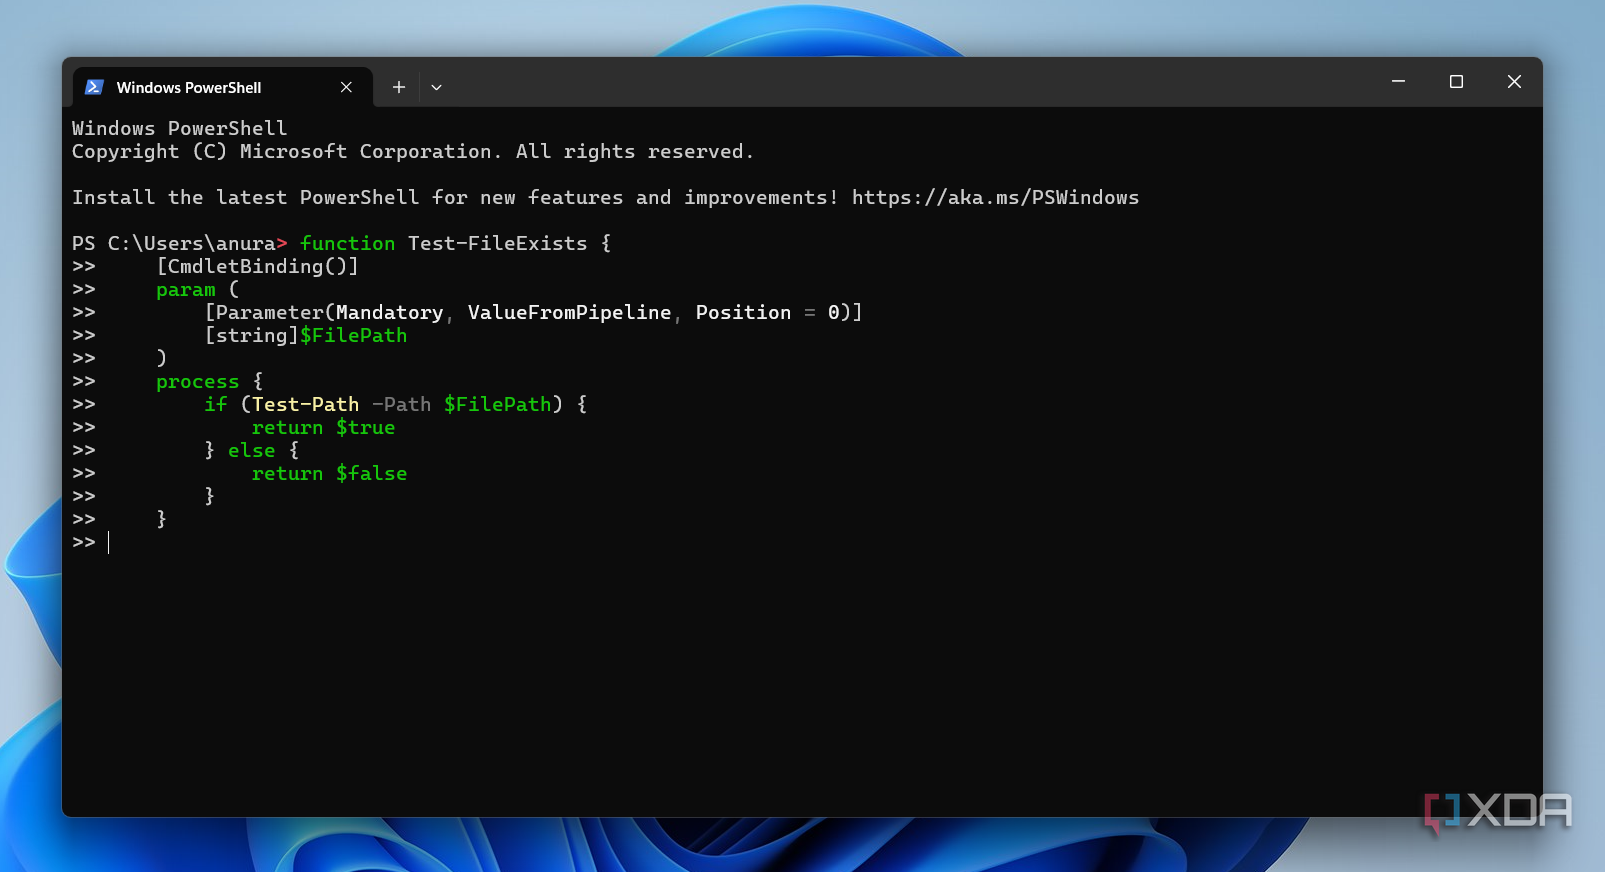This screenshot has width=1605, height=872.
Task: Click the 'ValueFromPipeline' attribute text
Action: tap(569, 312)
